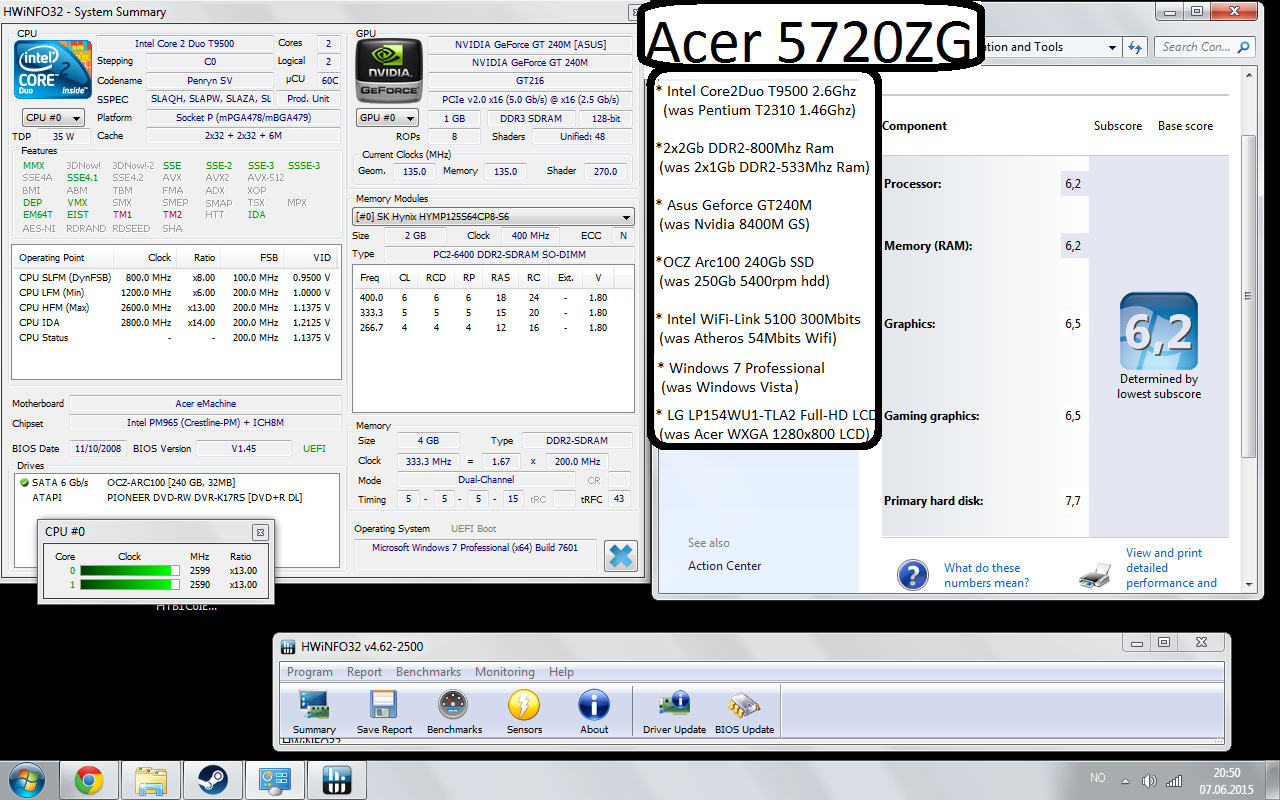Open Windows Explorer from the taskbar

point(151,780)
